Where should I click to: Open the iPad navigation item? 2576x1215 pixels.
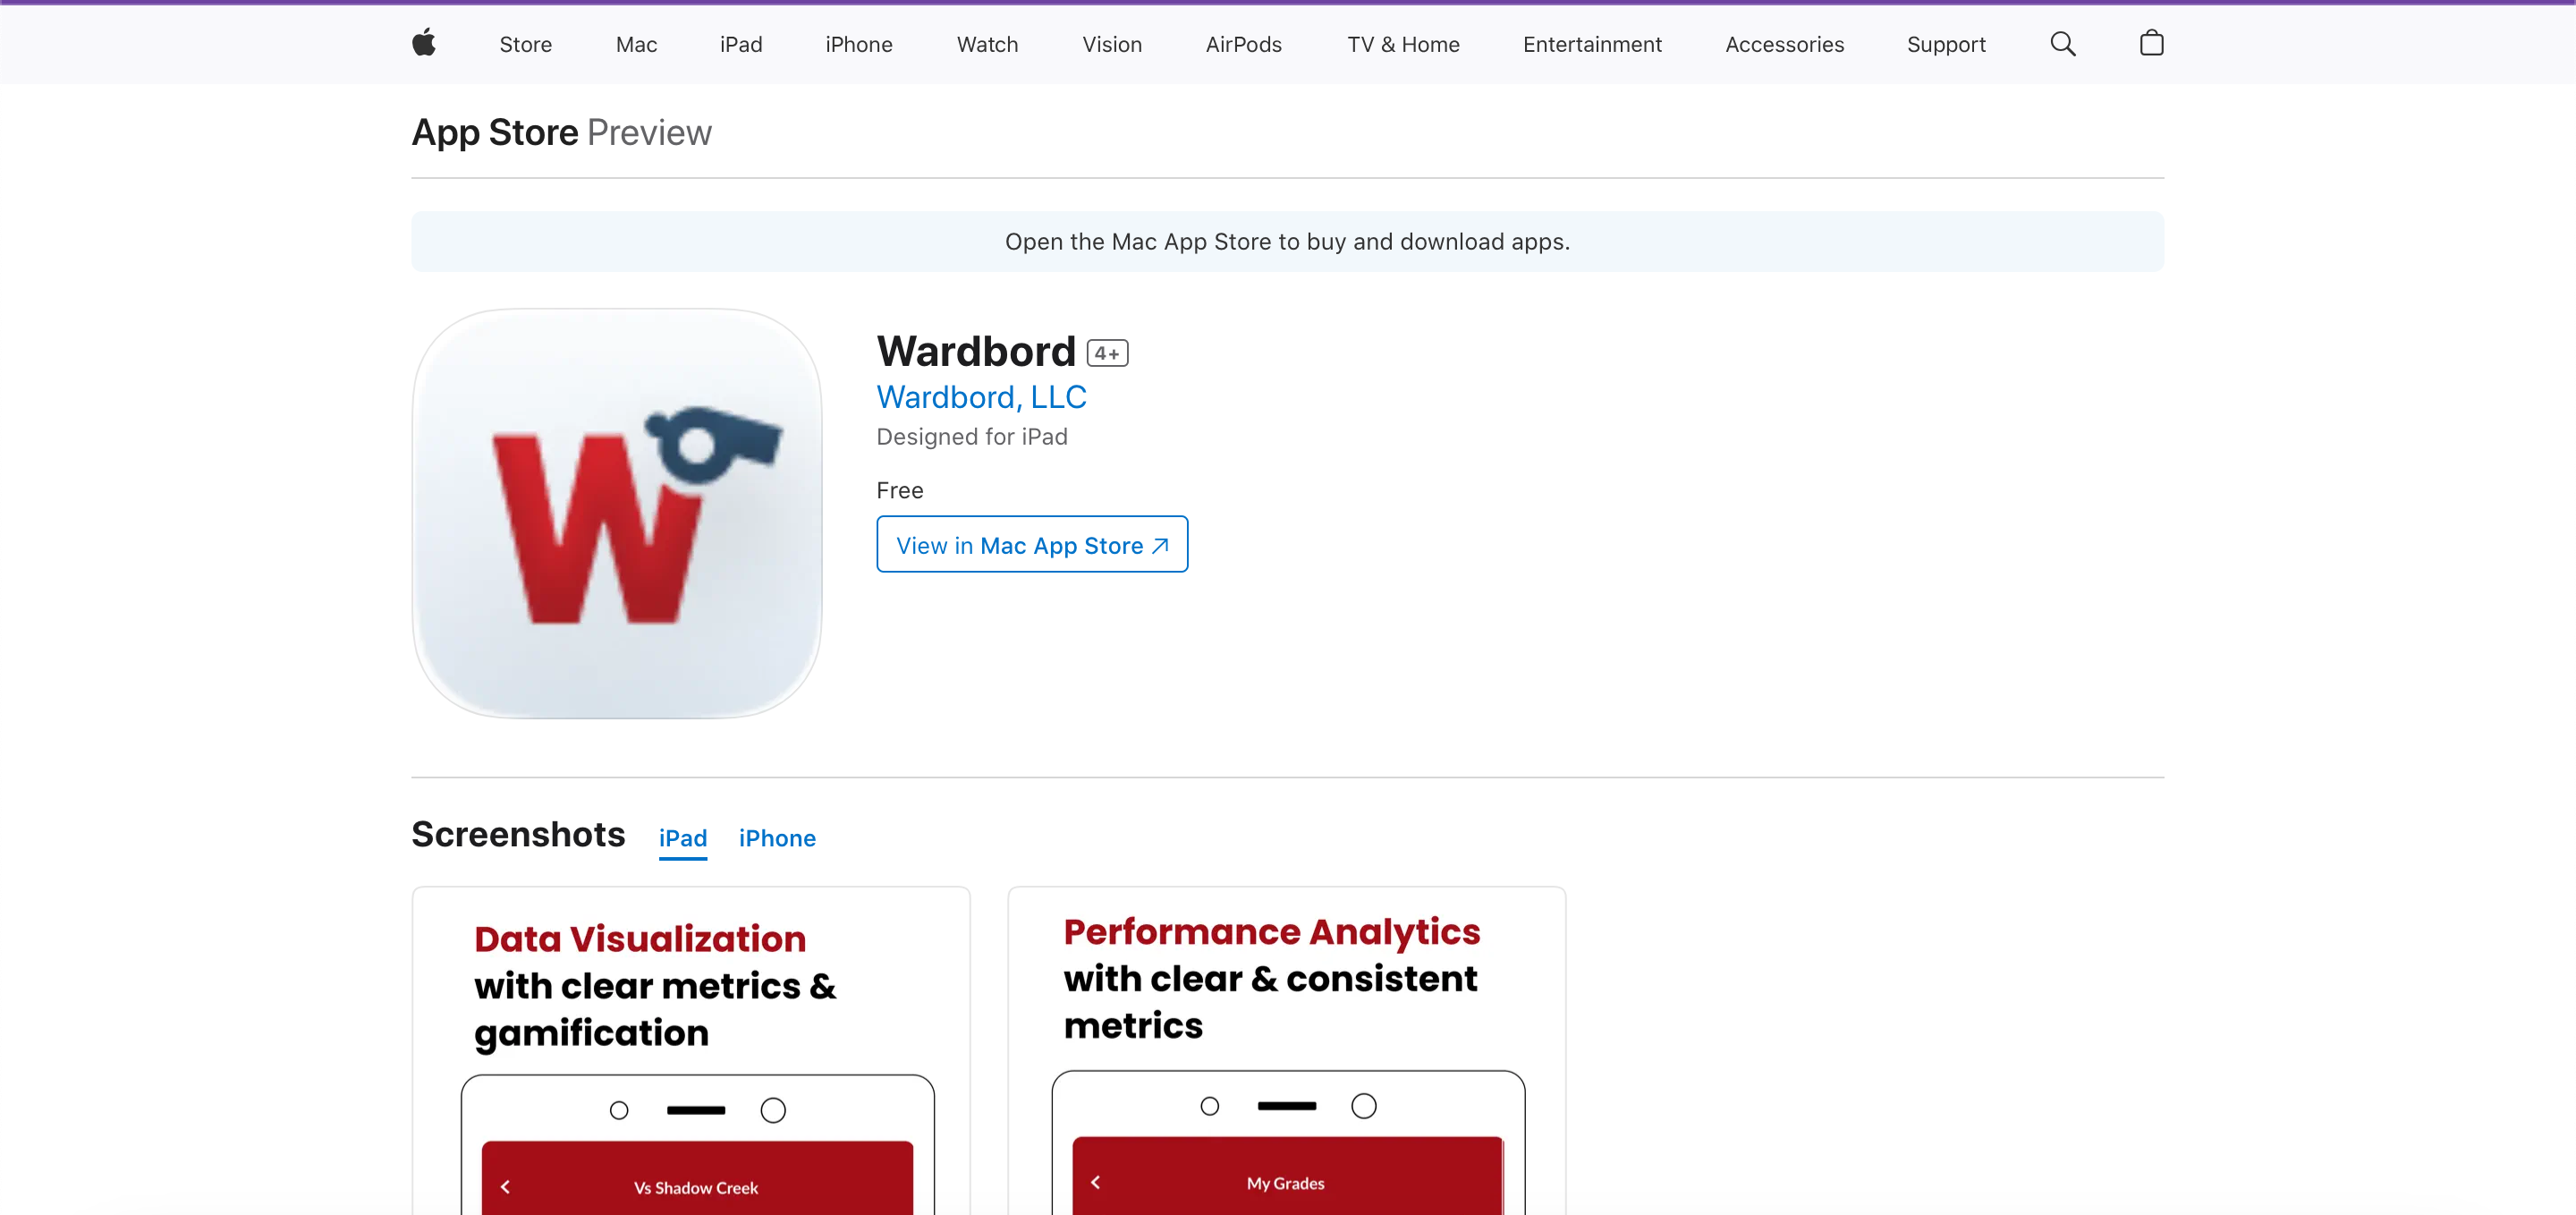741,44
